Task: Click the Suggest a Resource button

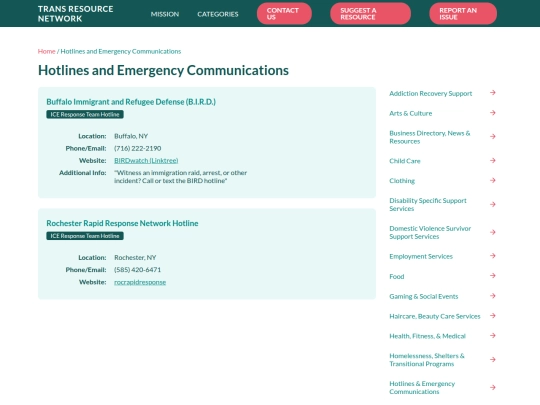Action: [370, 14]
